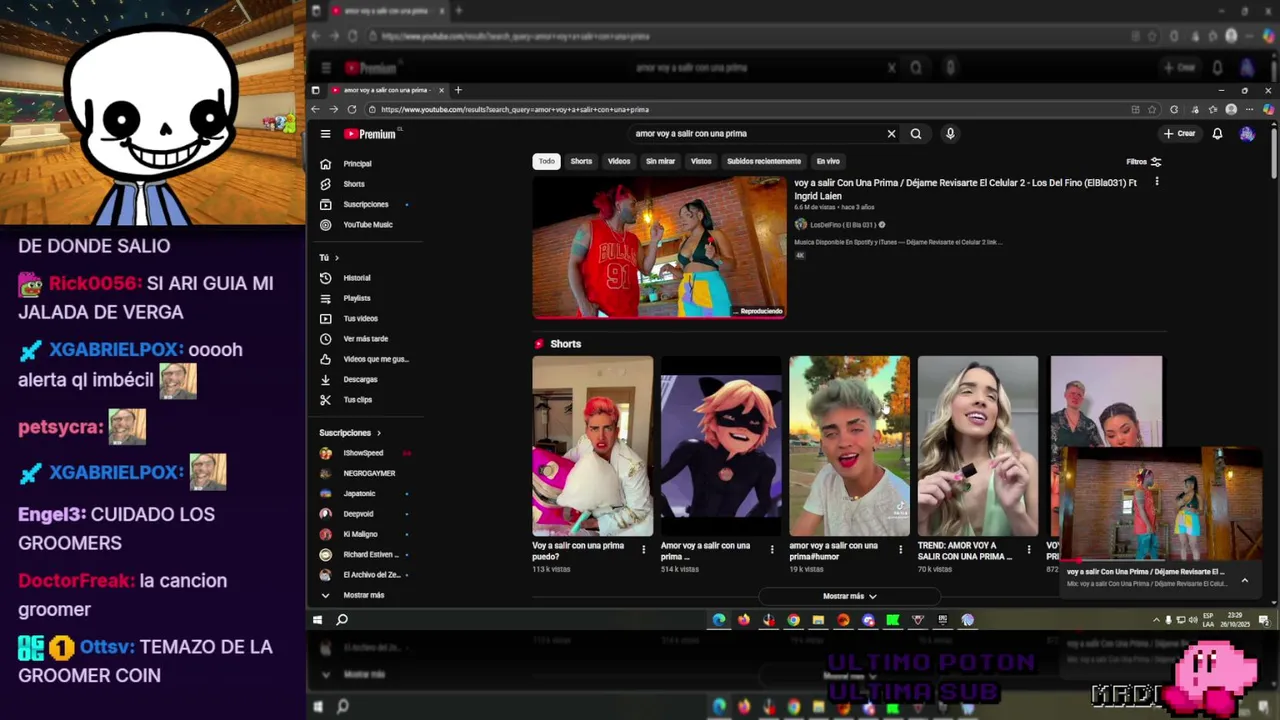The image size is (1280, 720).
Task: Open options menu for 'una prima puedo?' short
Action: [x=643, y=549]
